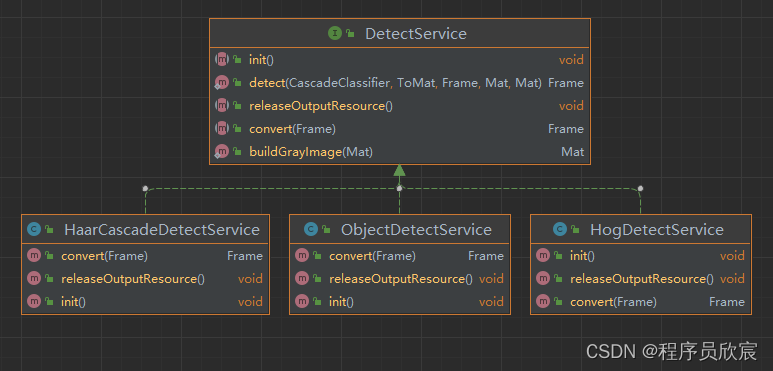Click the method icon beside detect(CascadeClassifier...)

222,83
